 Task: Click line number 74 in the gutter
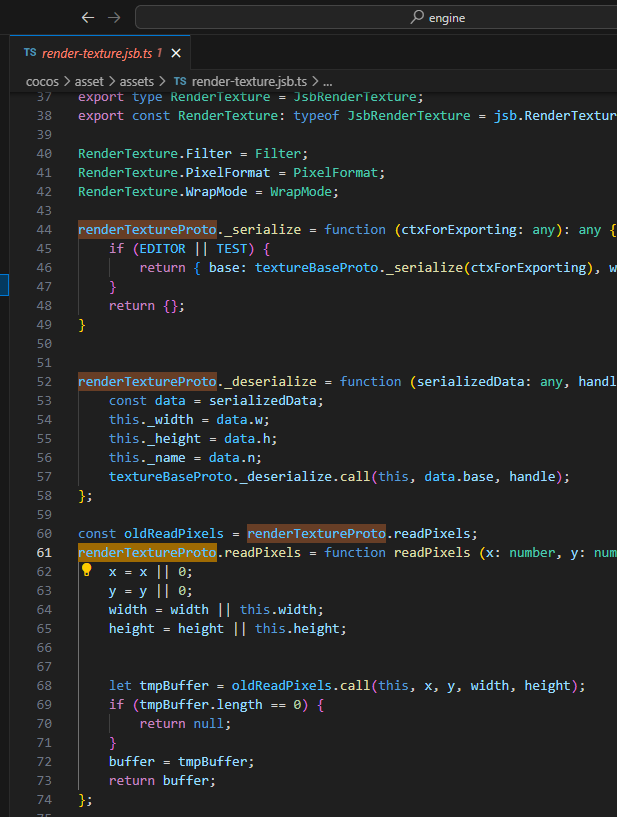click(44, 800)
